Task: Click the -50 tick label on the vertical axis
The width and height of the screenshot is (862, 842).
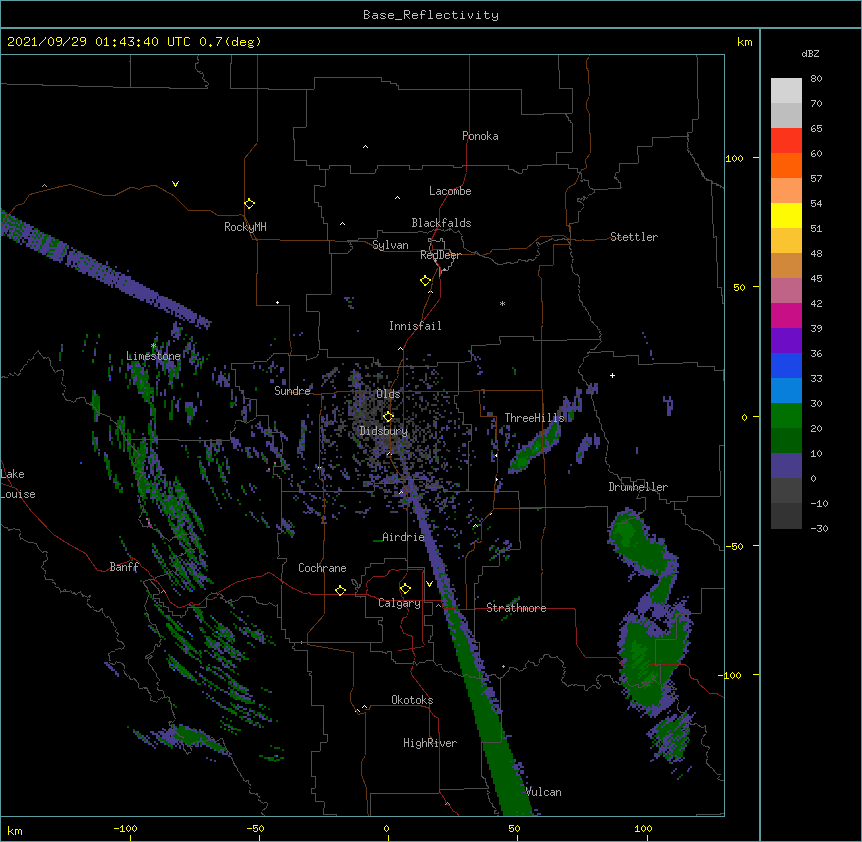Action: click(x=734, y=546)
